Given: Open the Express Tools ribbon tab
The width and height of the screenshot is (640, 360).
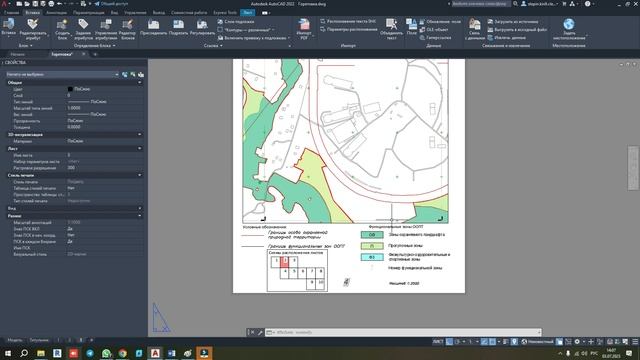Looking at the screenshot, I should click(225, 13).
